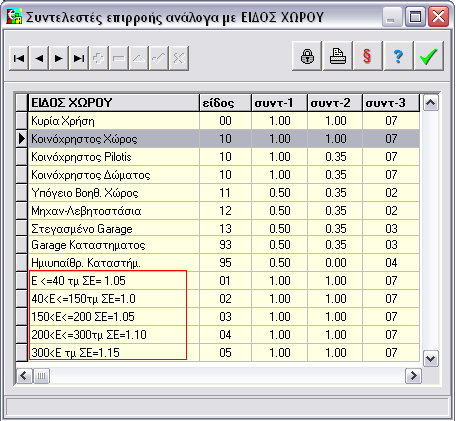The height and width of the screenshot is (421, 456).
Task: Click είδος cell of Στεγασμένο Garage
Action: [x=225, y=229]
